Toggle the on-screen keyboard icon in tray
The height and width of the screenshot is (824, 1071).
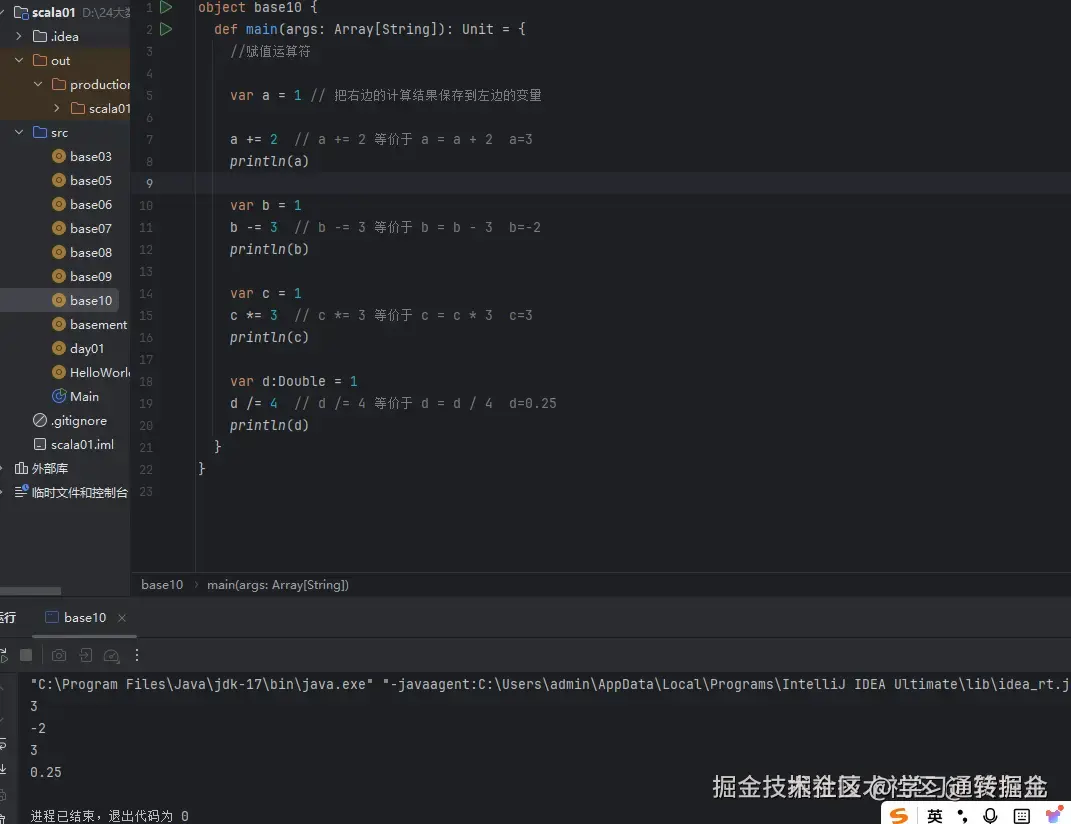[x=1022, y=816]
